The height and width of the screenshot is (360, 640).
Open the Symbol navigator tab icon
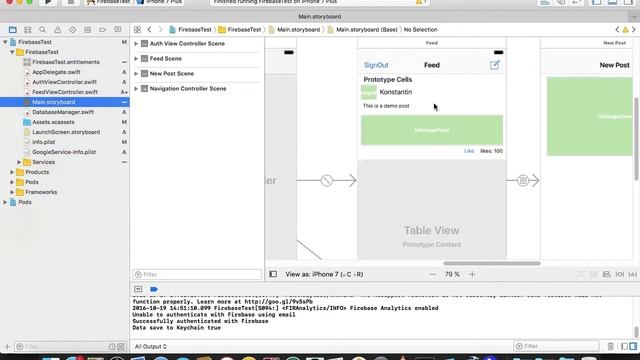coord(27,29)
